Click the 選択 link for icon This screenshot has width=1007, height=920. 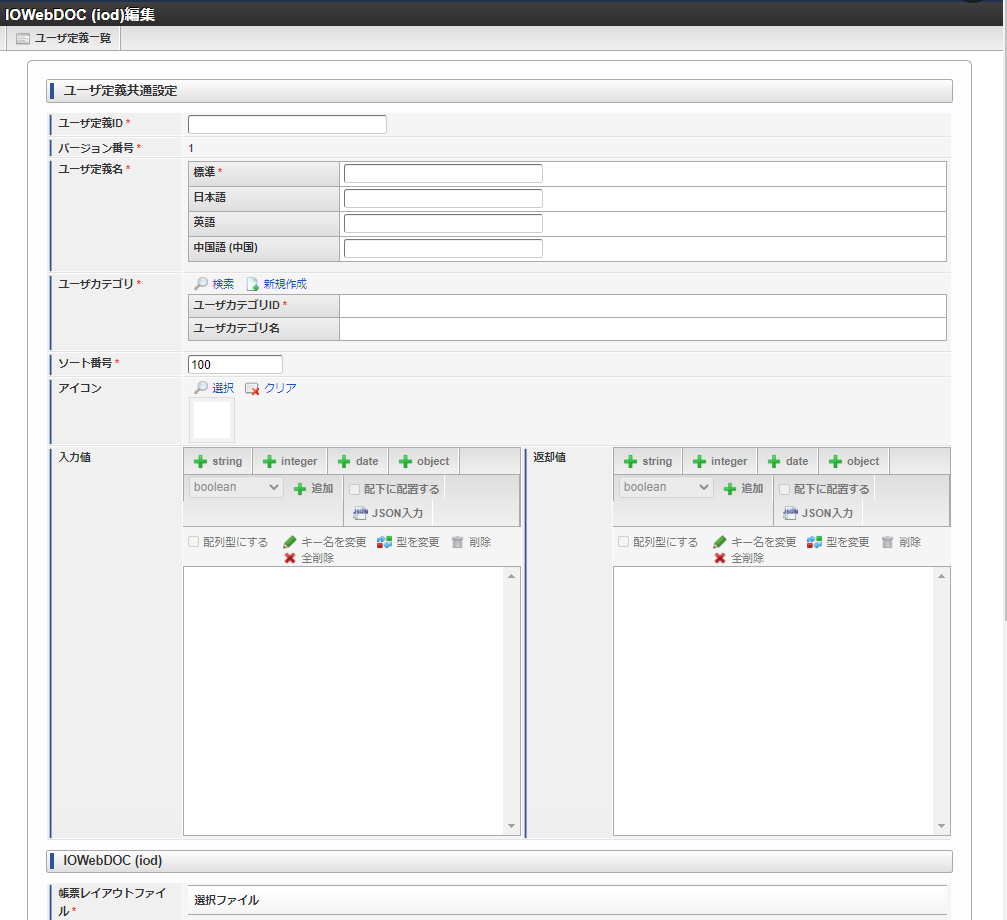[x=223, y=388]
